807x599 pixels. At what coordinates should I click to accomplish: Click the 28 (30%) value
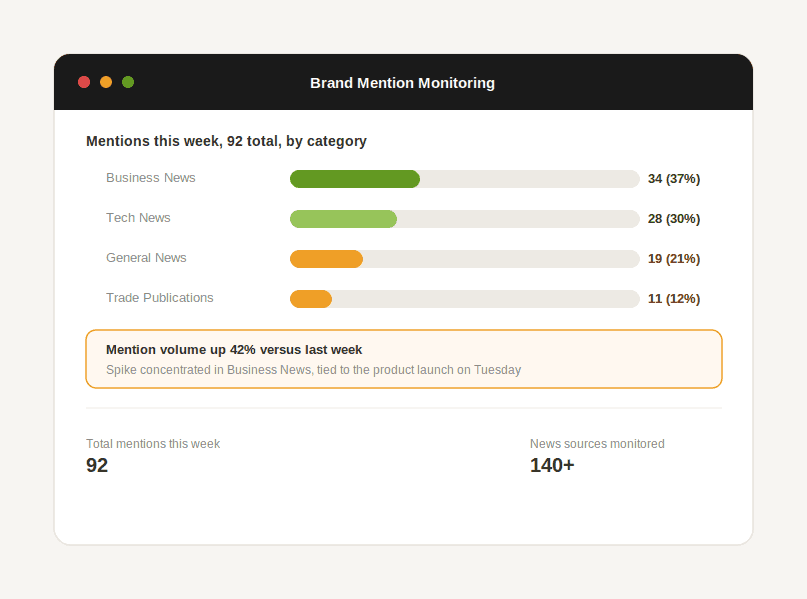point(674,219)
